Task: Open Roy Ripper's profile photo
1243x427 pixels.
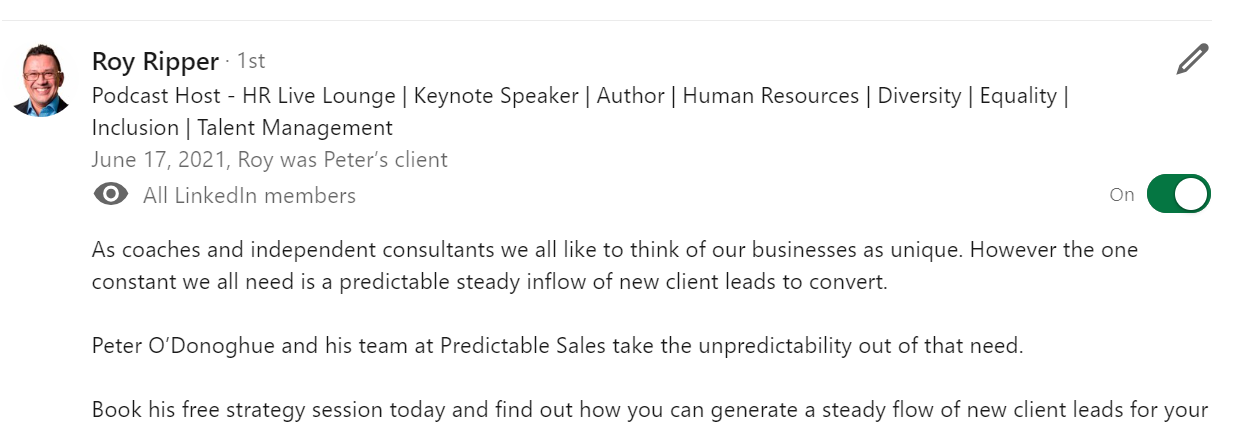Action: click(x=40, y=80)
